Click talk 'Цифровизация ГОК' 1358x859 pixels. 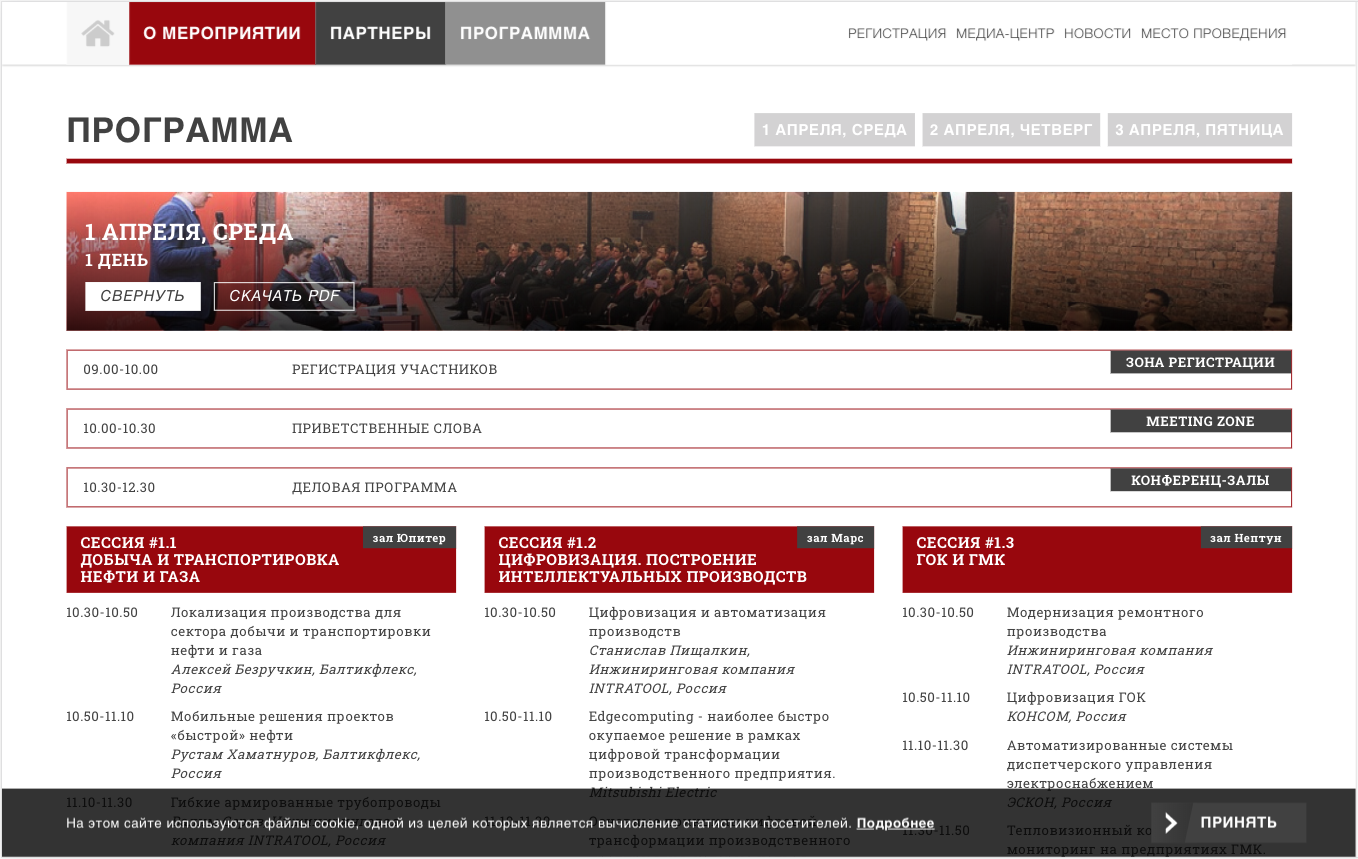1076,697
